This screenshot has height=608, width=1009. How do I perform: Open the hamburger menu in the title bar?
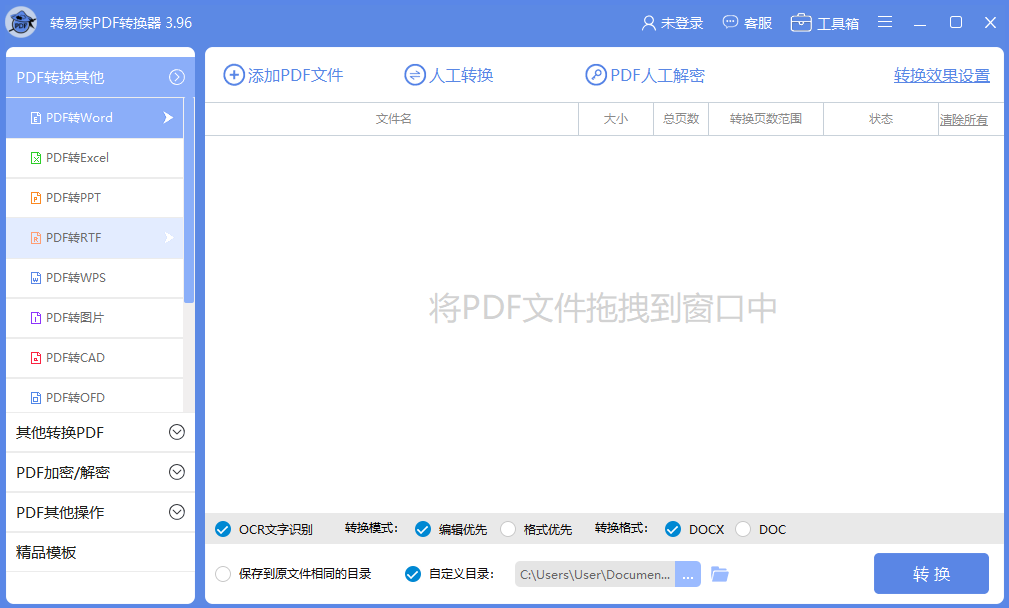click(x=884, y=21)
